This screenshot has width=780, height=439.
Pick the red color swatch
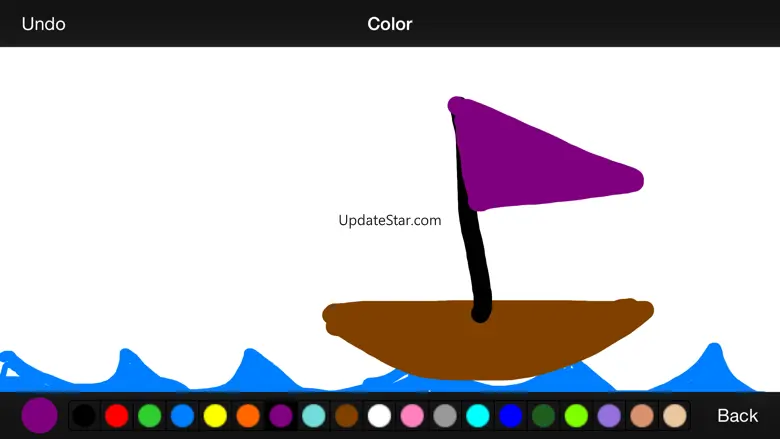[x=117, y=416]
